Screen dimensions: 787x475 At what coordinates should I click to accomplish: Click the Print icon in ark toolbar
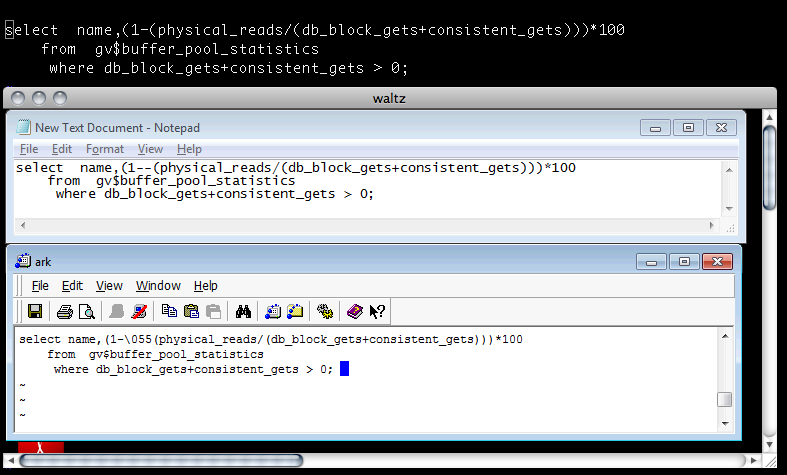click(65, 312)
